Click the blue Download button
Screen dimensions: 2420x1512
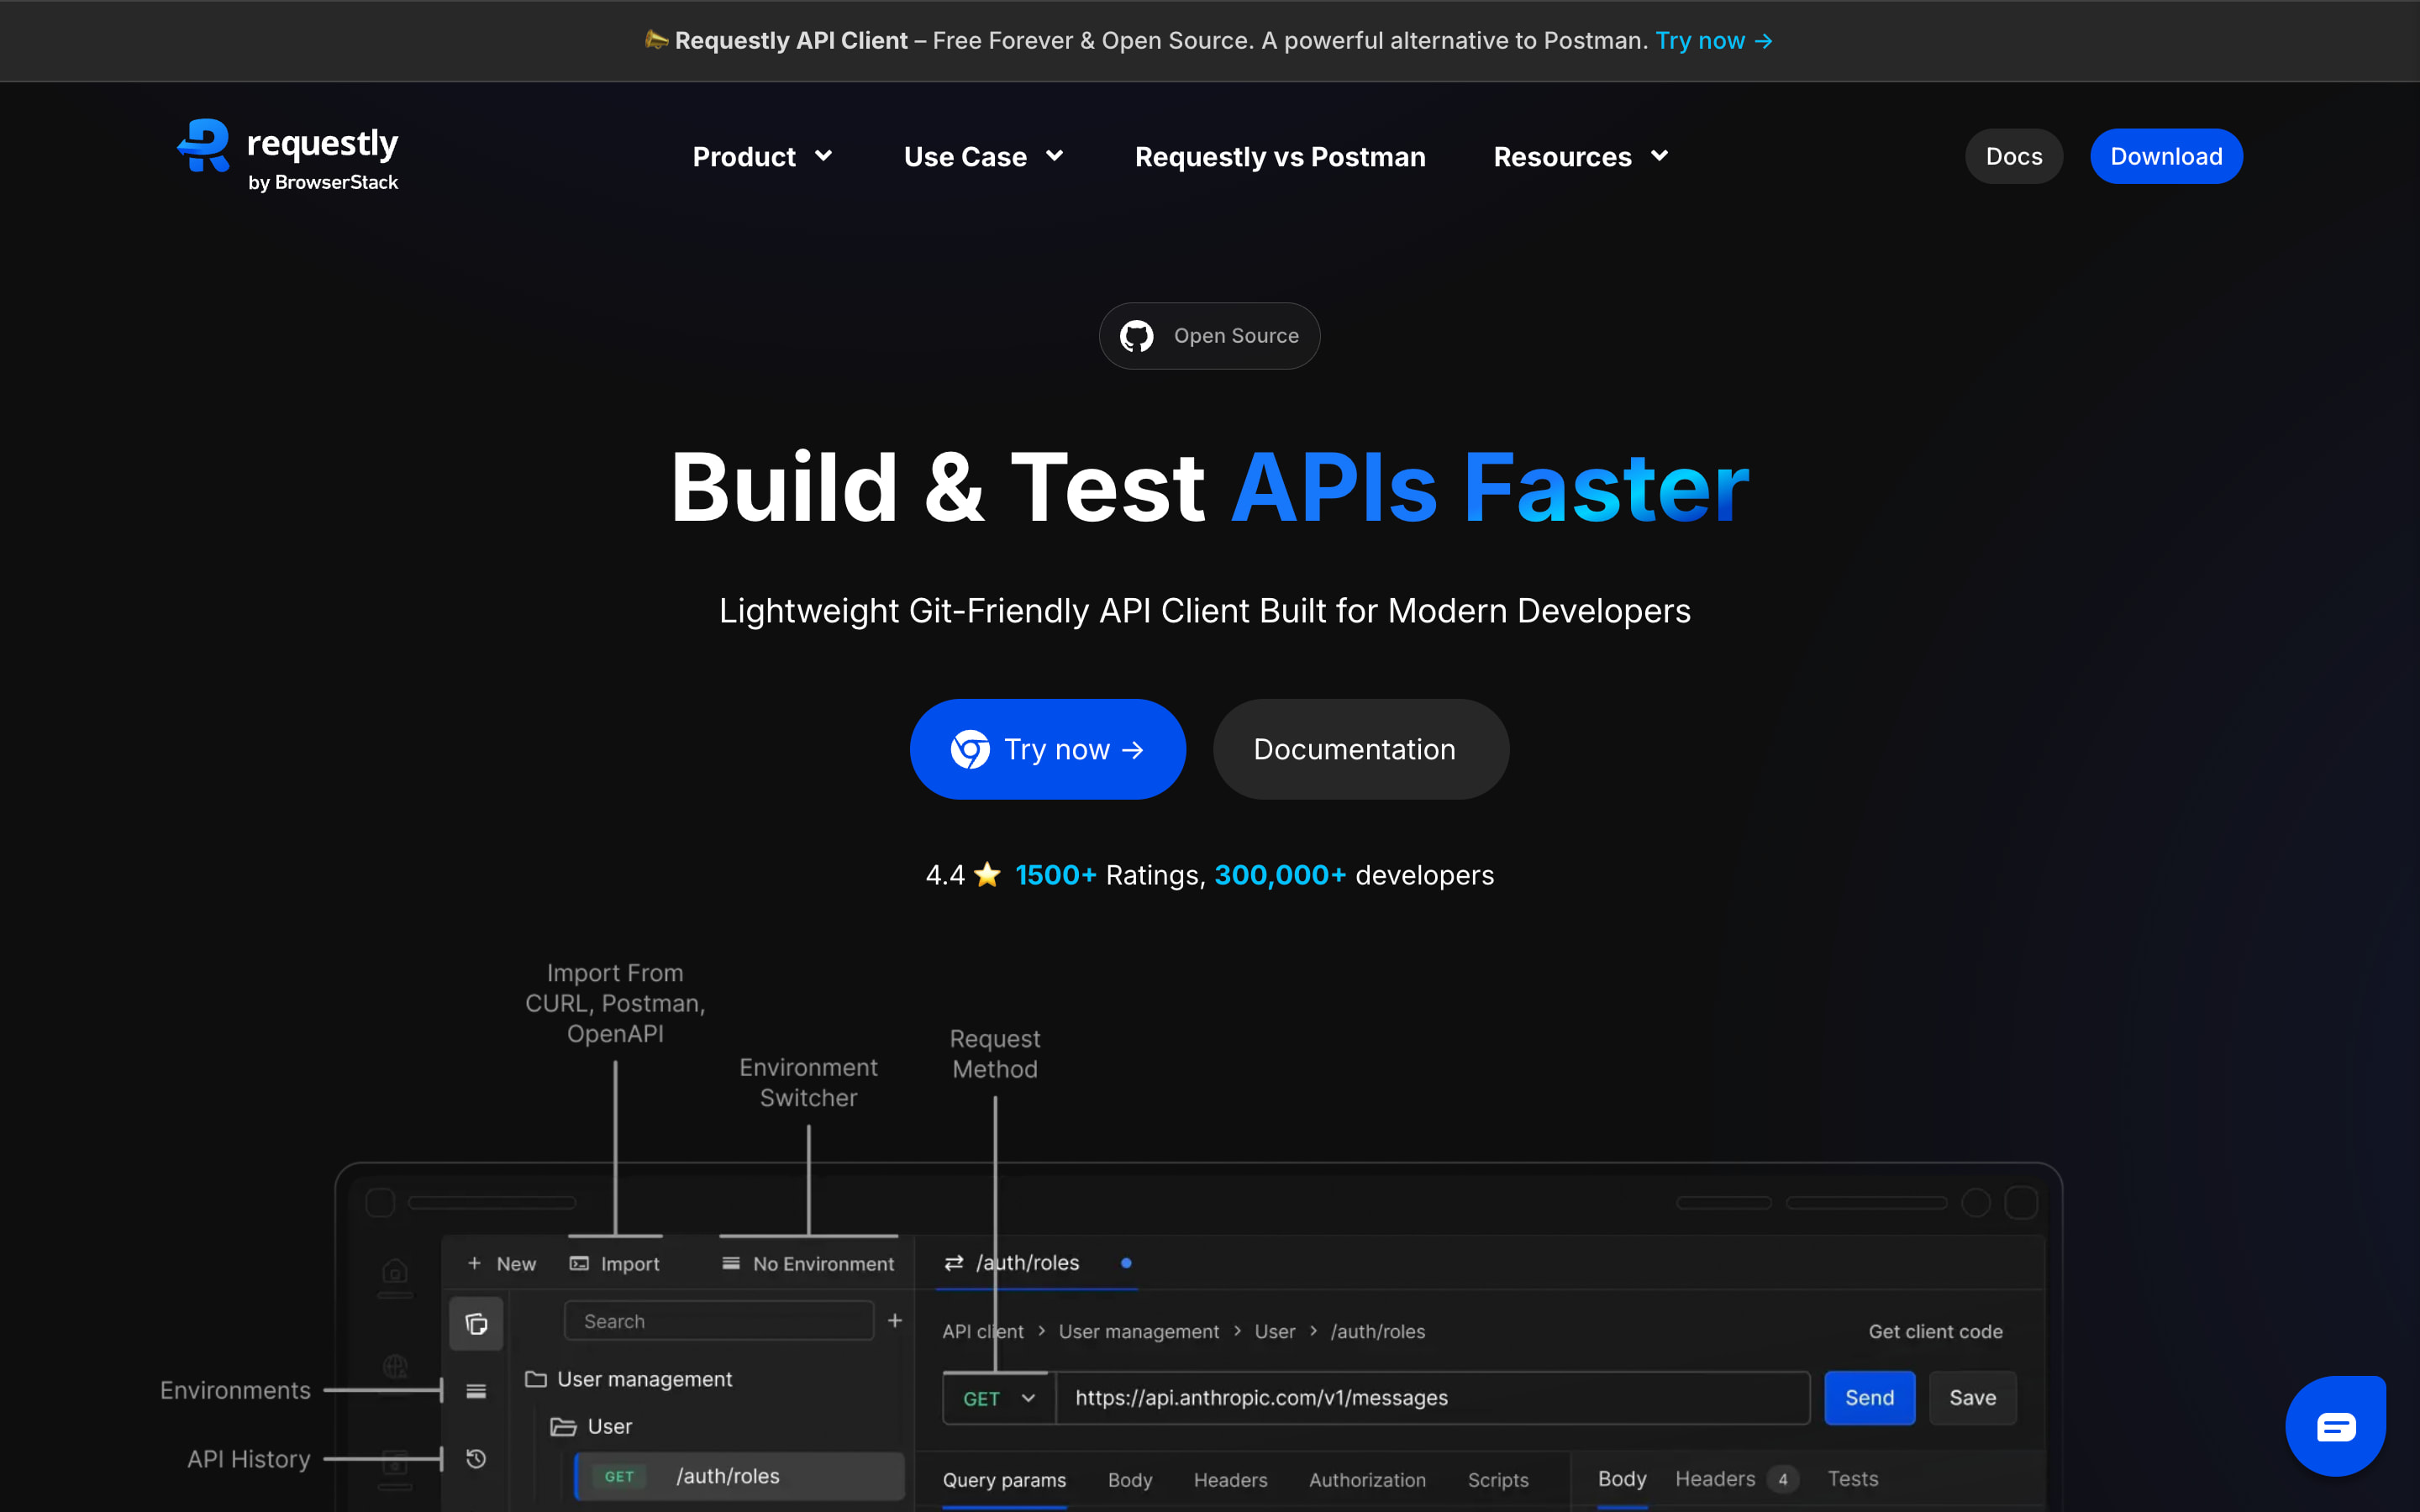[x=2166, y=156]
